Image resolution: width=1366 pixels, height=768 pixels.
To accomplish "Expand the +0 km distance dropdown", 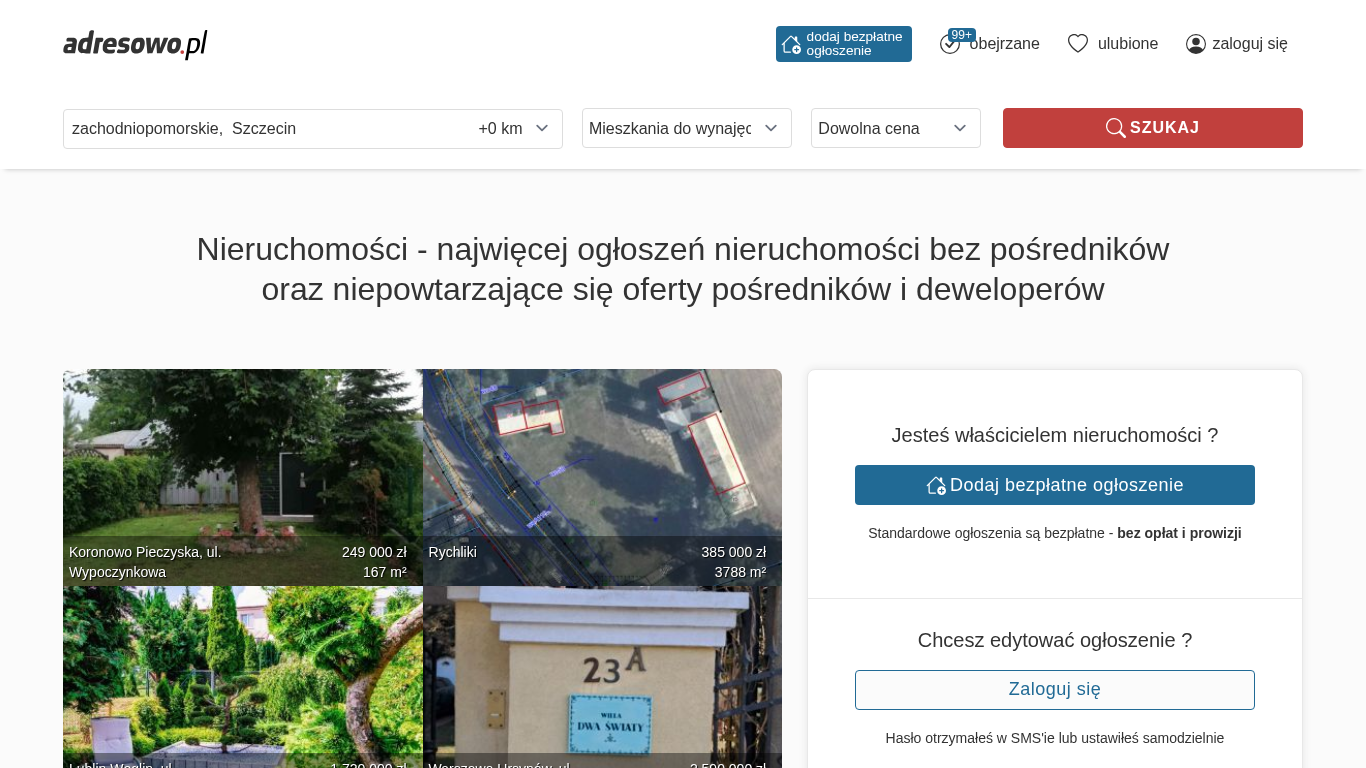I will click(x=513, y=129).
